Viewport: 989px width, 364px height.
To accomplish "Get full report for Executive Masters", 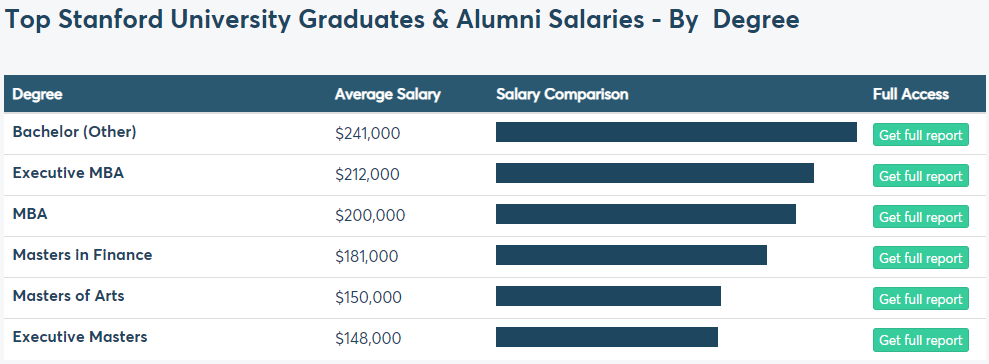I will [920, 339].
